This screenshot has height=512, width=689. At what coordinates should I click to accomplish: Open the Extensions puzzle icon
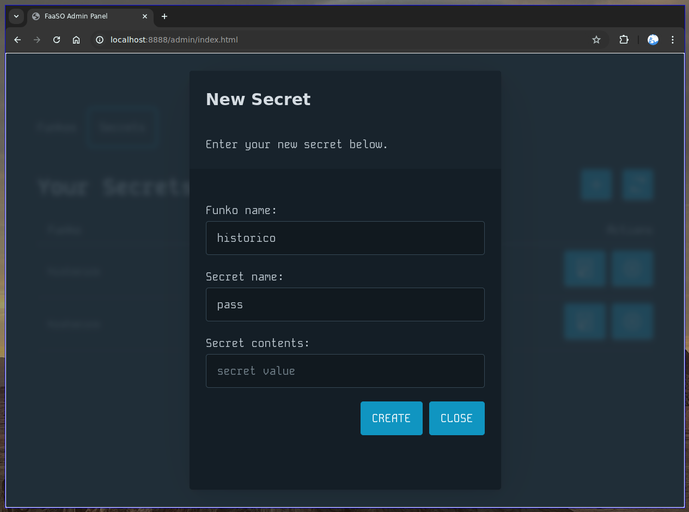[624, 40]
